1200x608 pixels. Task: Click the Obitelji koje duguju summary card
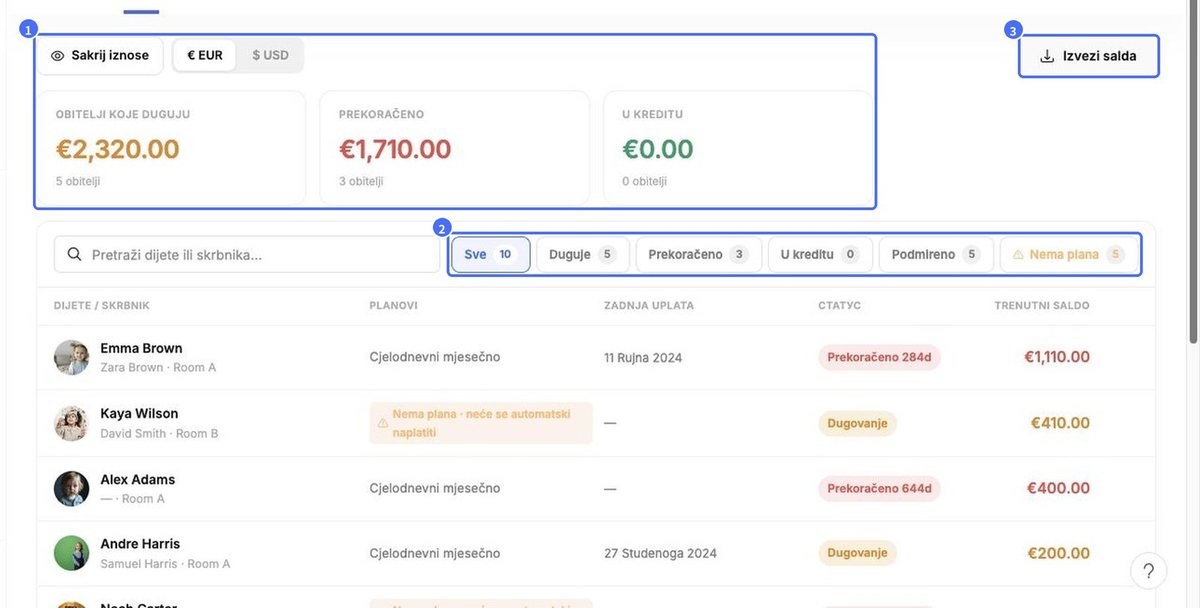[x=171, y=149]
